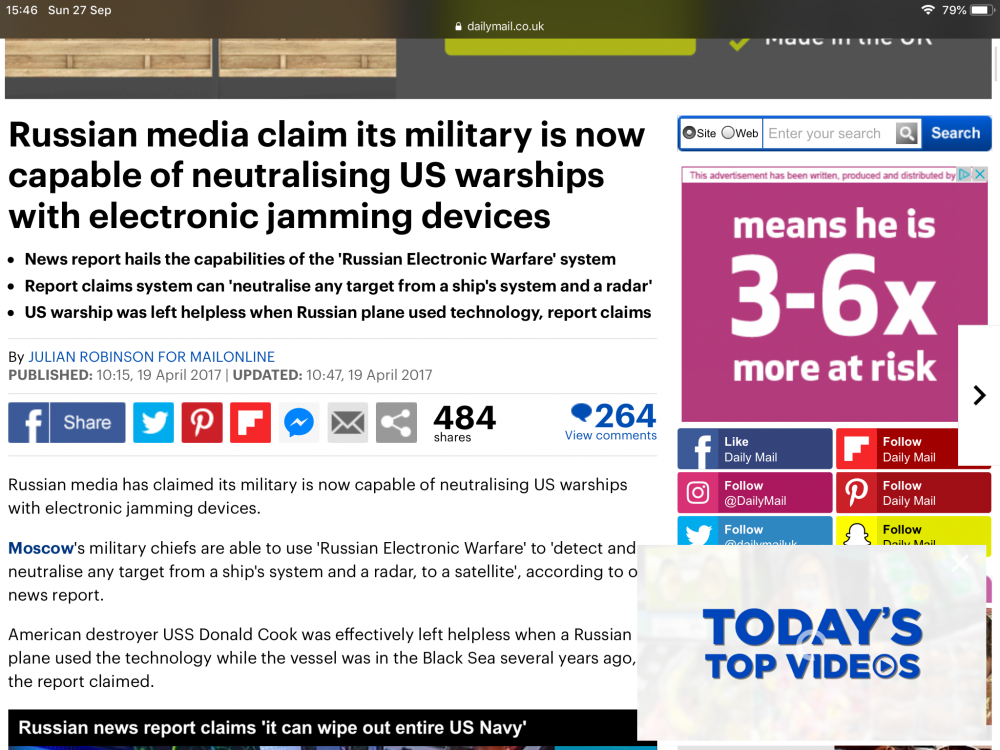
Task: Click the blue Search button
Action: pos(955,133)
